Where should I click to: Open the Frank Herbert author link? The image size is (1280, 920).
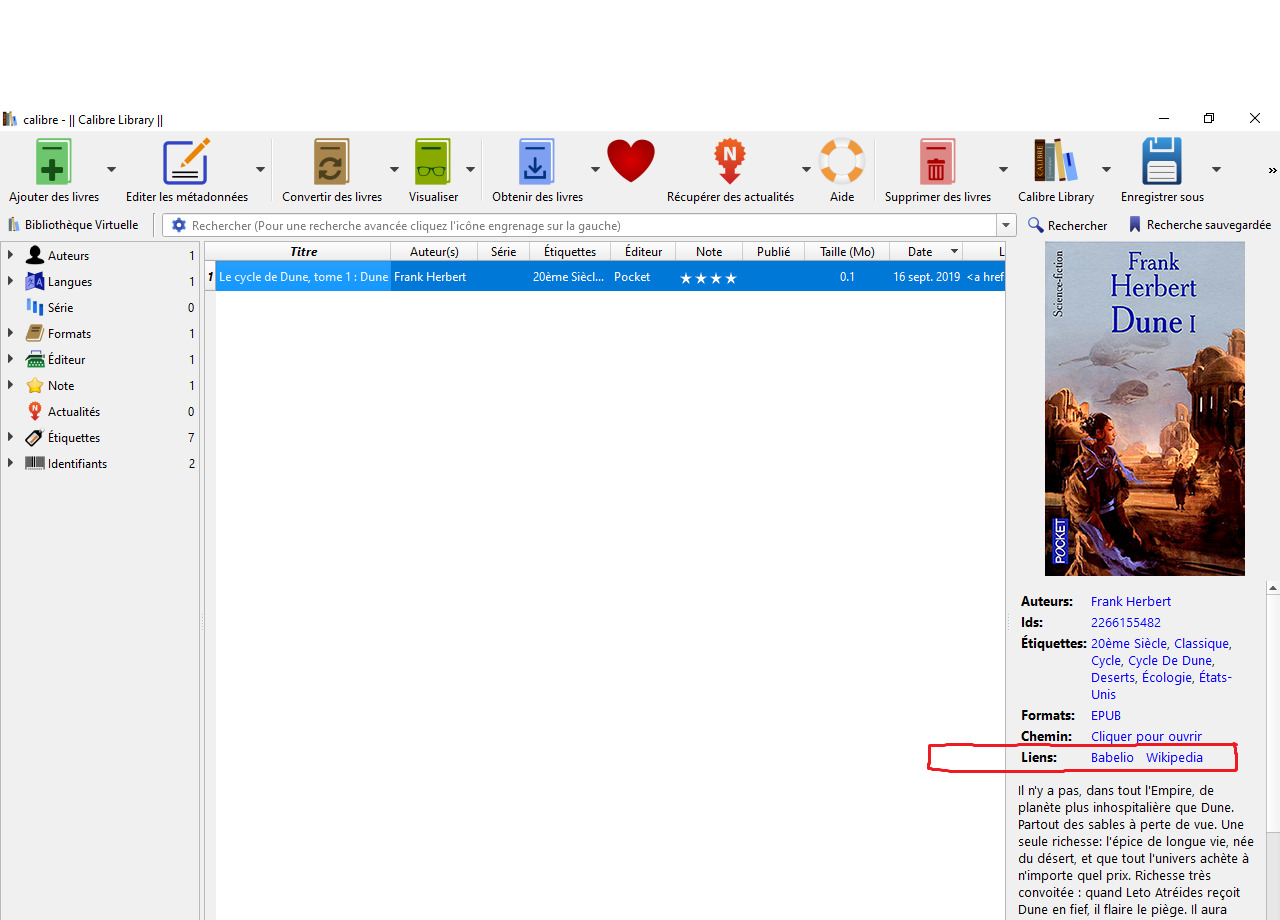pos(1131,602)
